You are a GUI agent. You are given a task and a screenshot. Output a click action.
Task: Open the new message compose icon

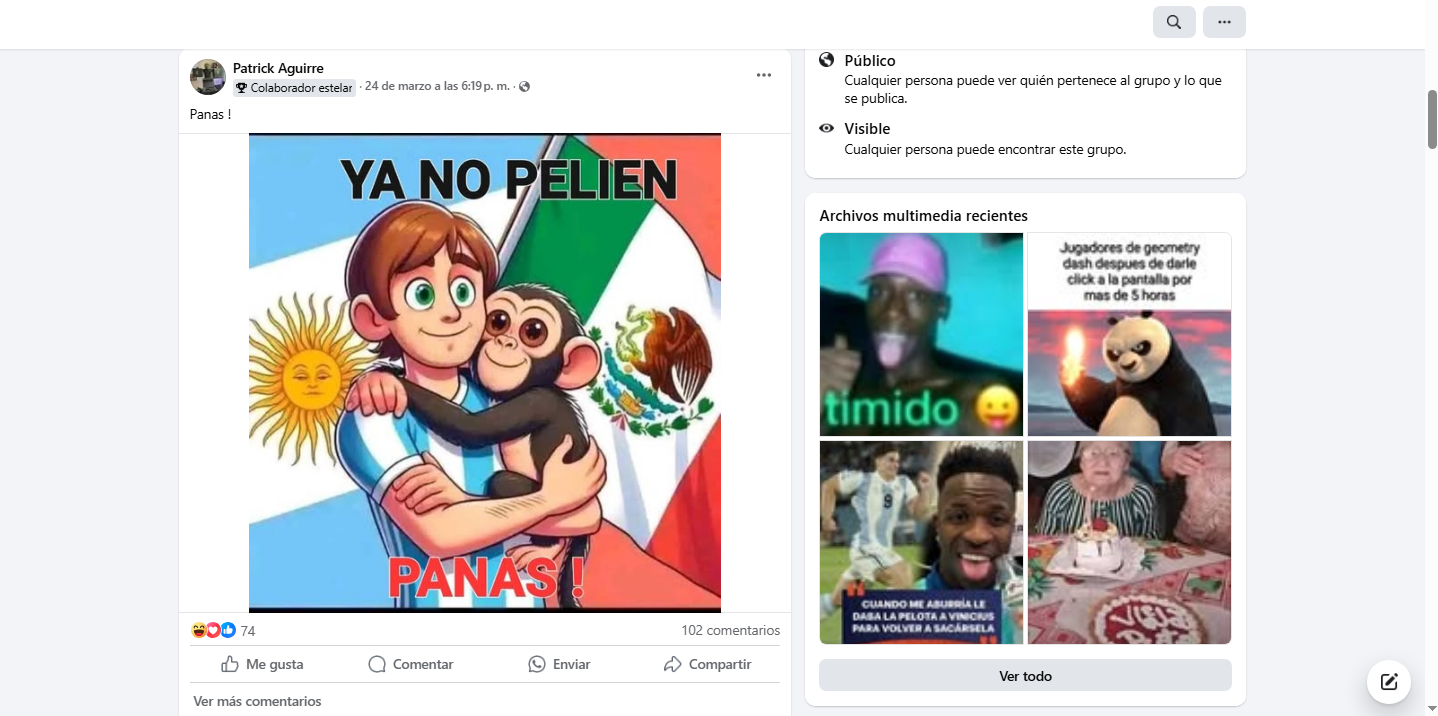[x=1389, y=682]
